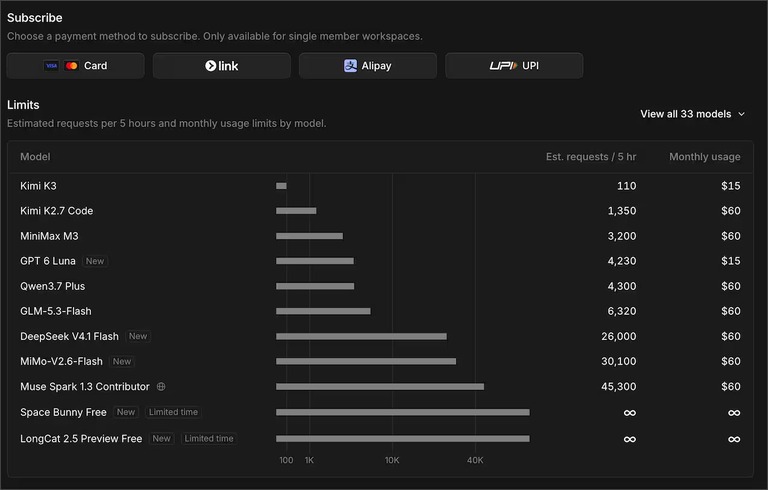This screenshot has height=490, width=768.
Task: Click the $15 monthly usage for Kimi K3
Action: tap(731, 186)
